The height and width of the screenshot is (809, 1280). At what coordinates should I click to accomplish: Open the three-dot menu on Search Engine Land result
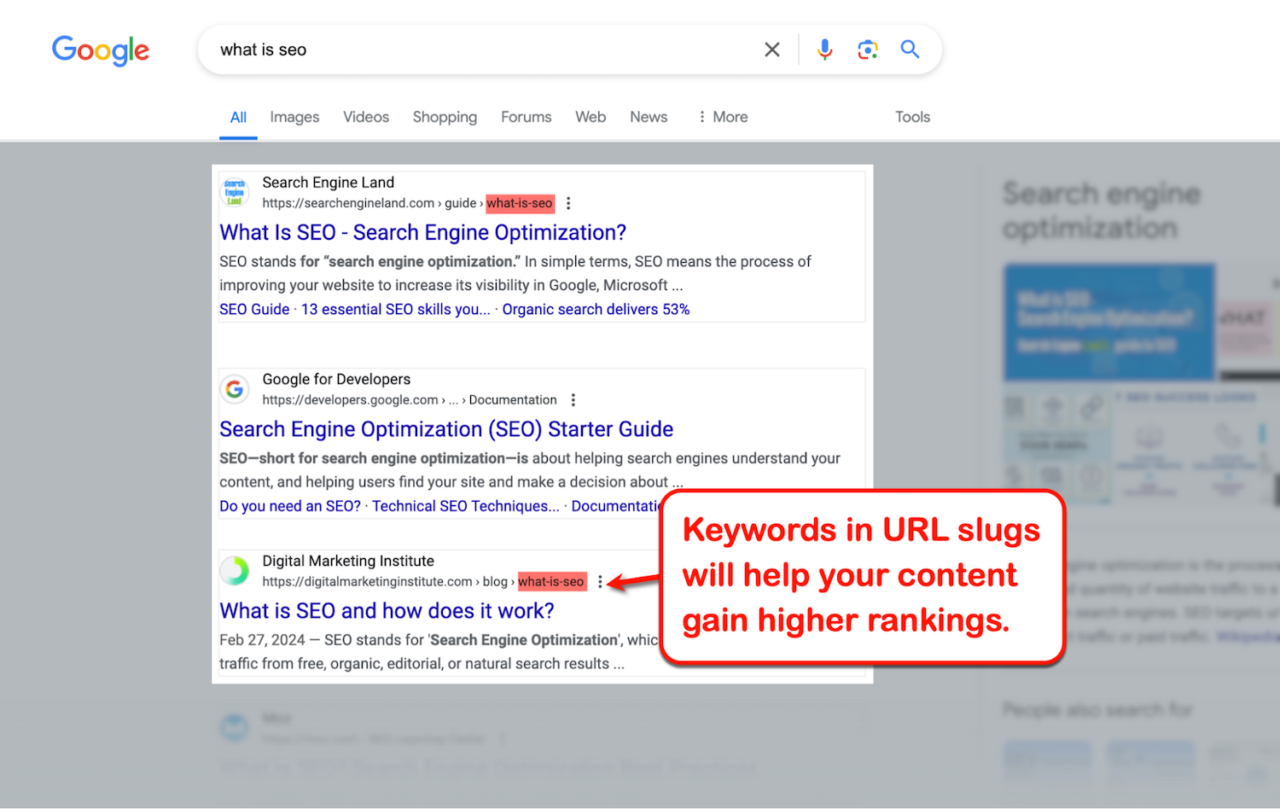click(568, 202)
